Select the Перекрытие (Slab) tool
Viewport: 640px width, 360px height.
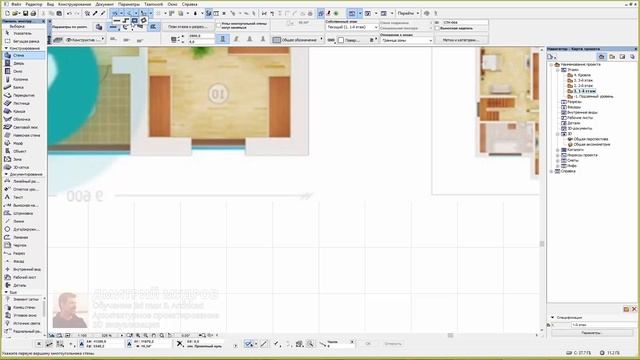pyautogui.click(x=23, y=95)
